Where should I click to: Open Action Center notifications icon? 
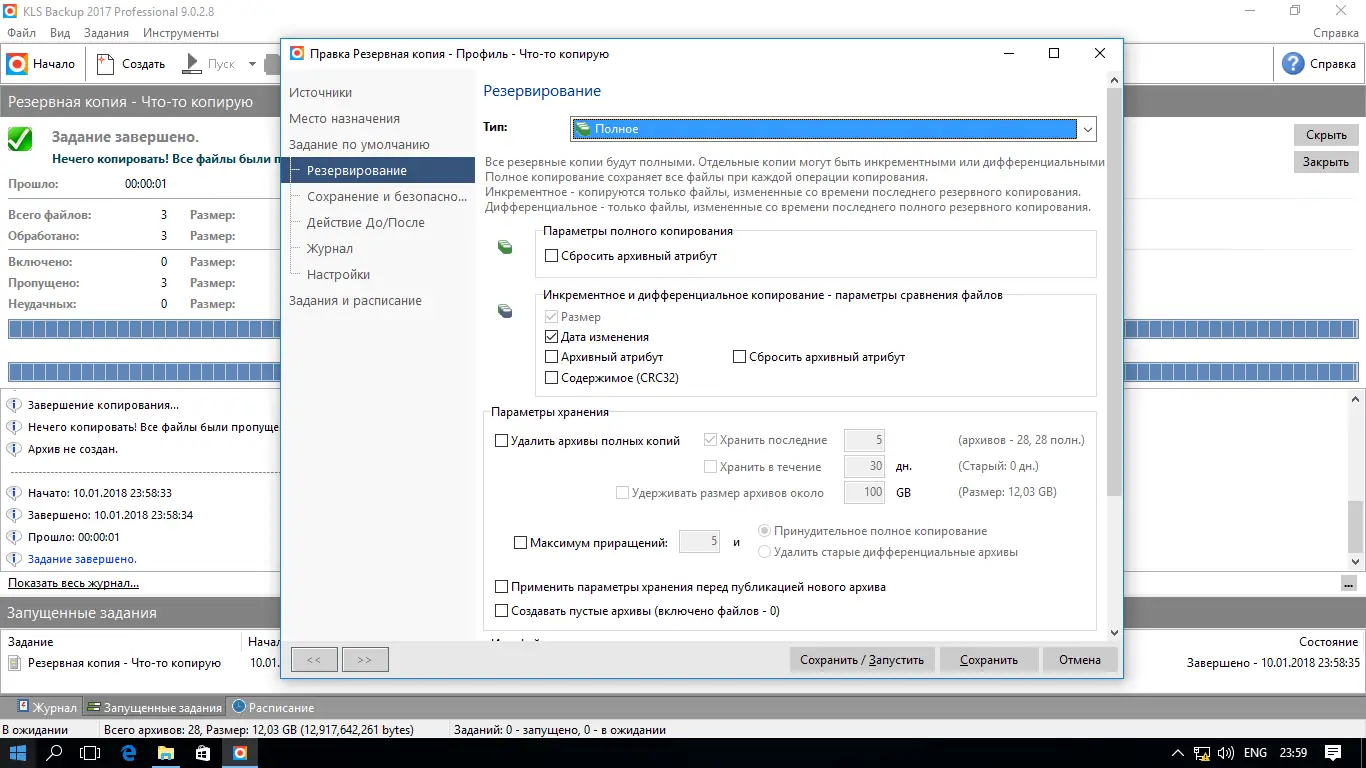click(x=1333, y=753)
